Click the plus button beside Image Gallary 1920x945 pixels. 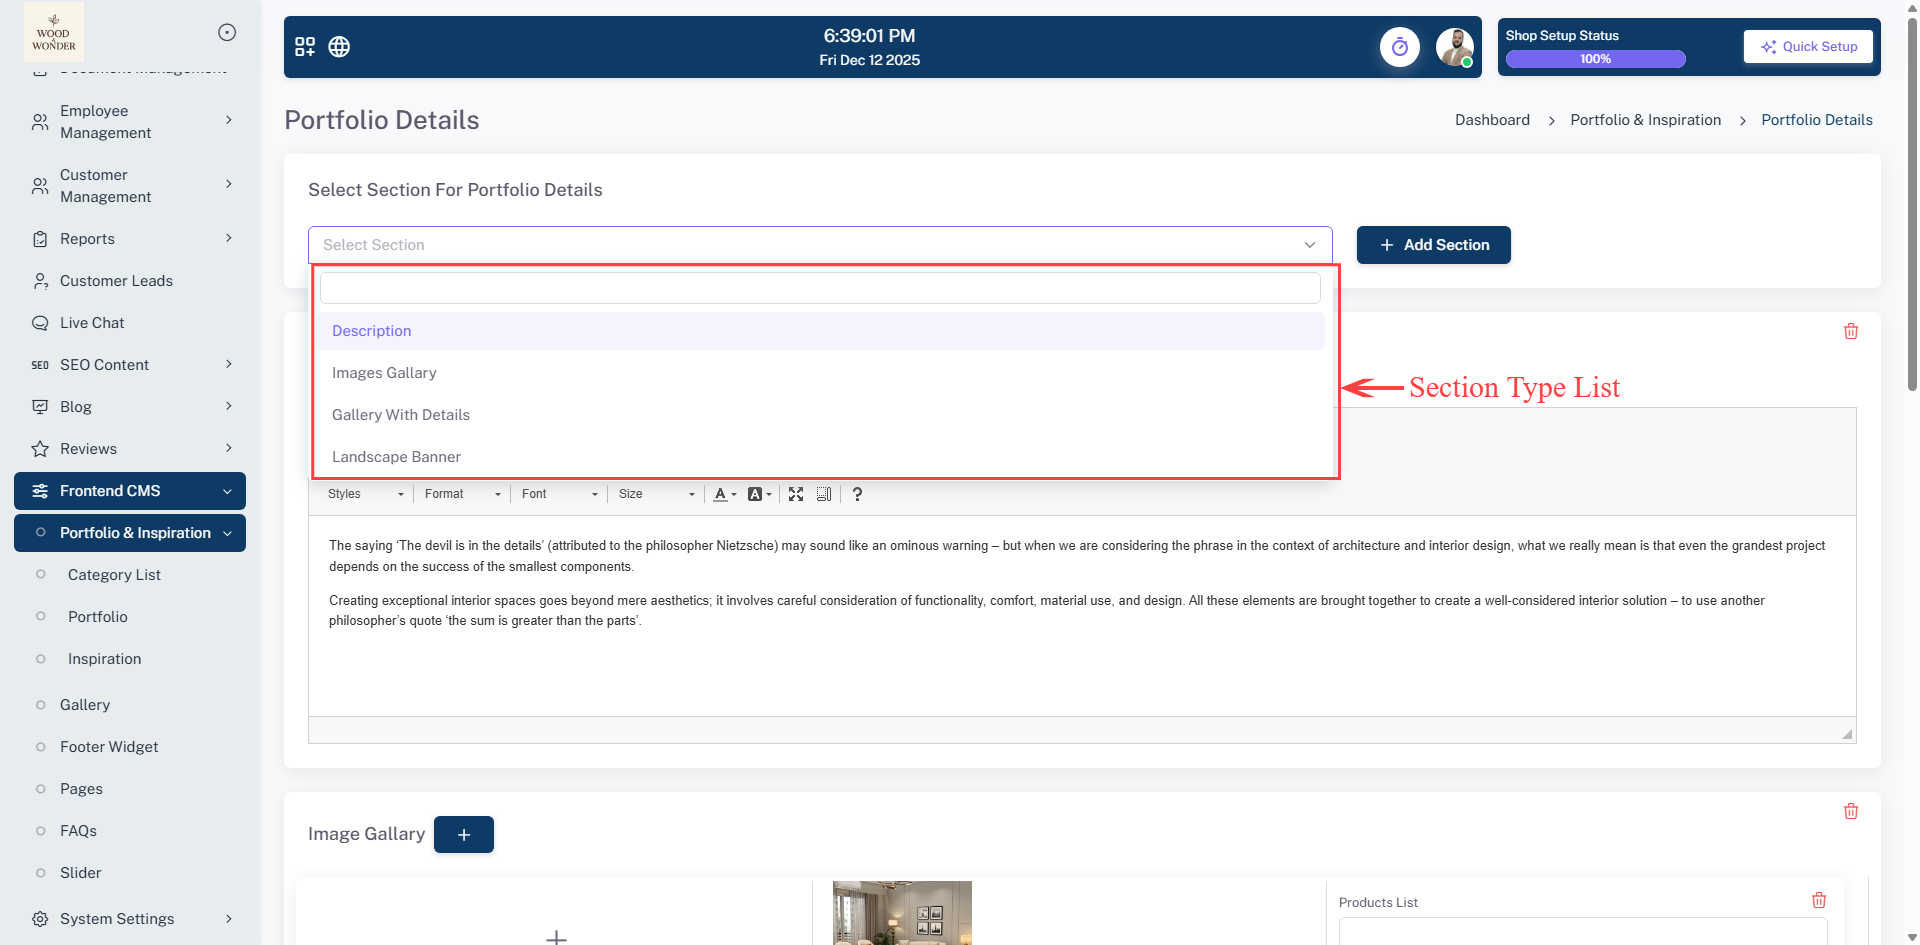click(464, 835)
